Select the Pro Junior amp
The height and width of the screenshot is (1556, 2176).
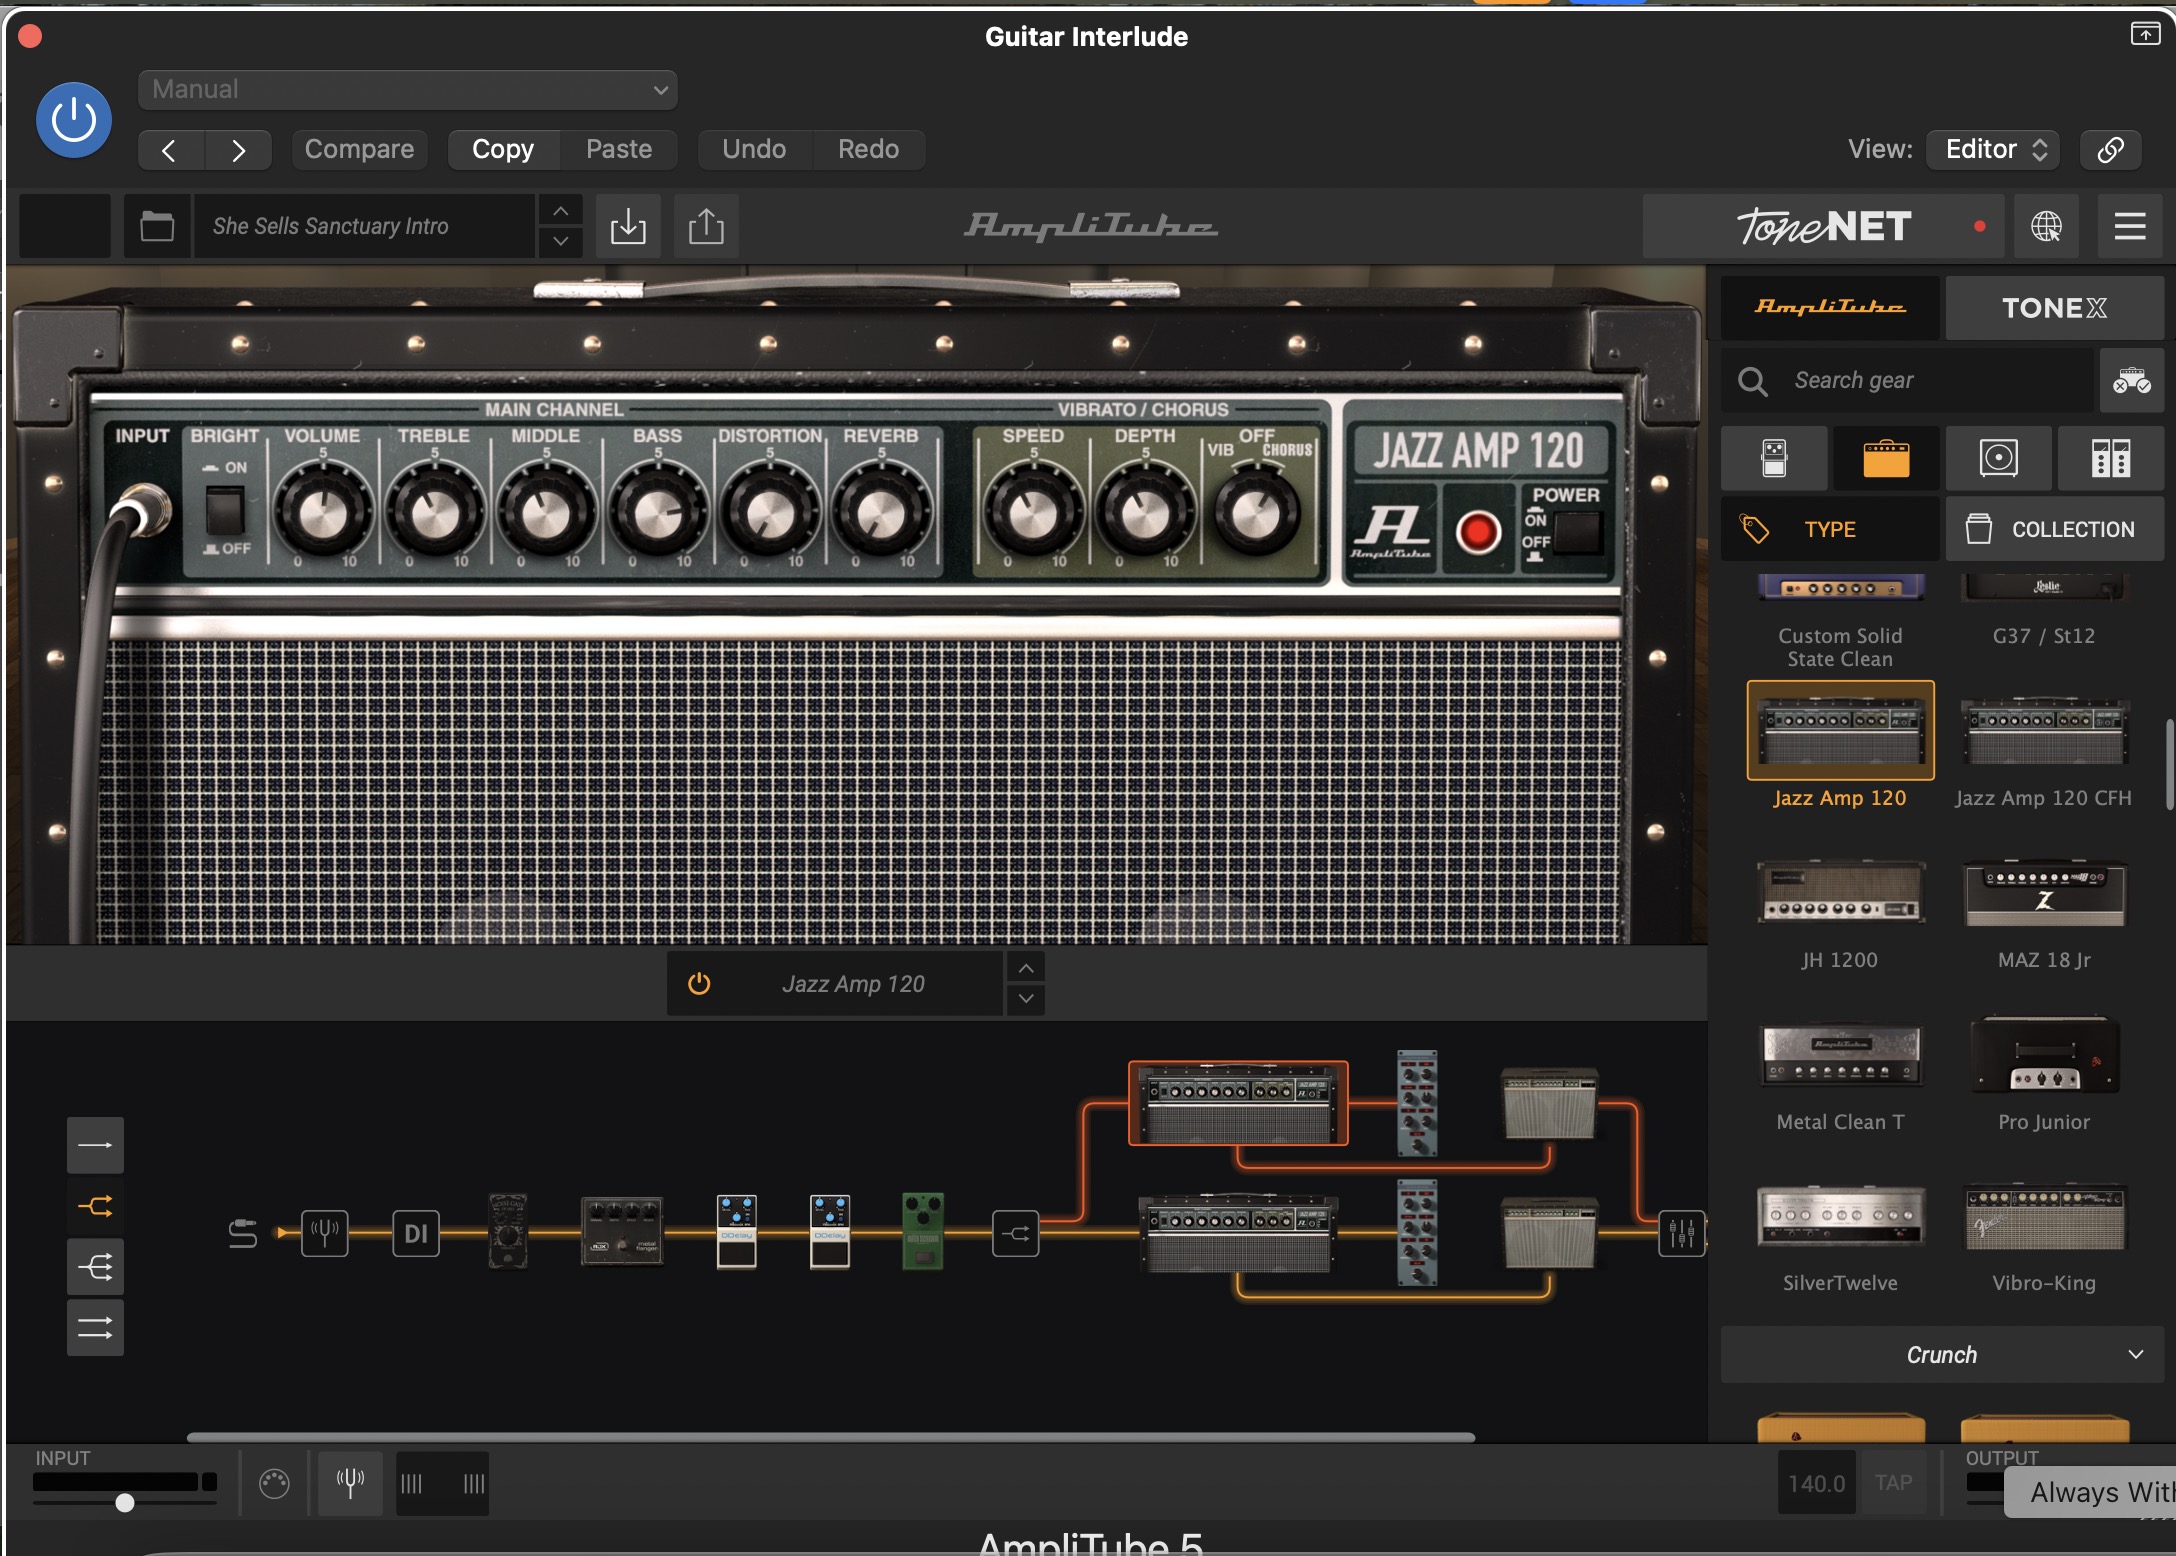[x=2044, y=1055]
